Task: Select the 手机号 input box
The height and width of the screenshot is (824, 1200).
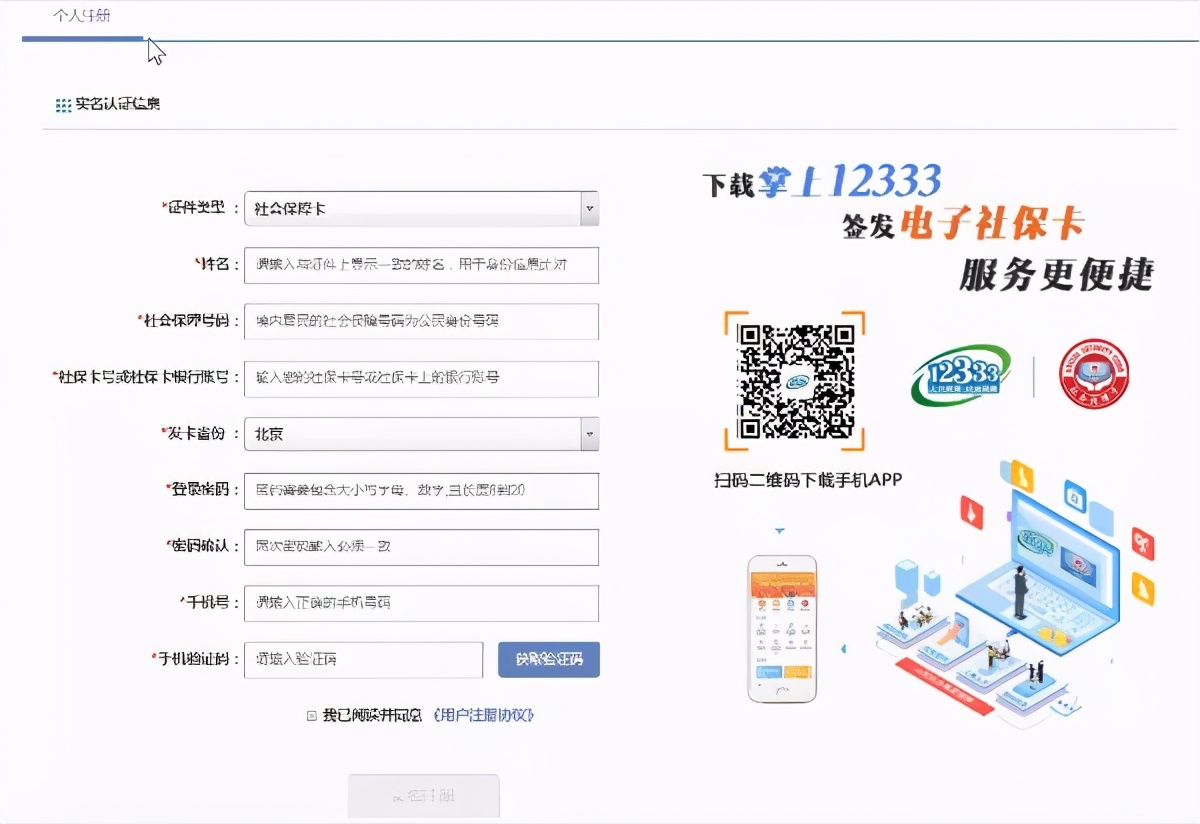Action: click(421, 603)
